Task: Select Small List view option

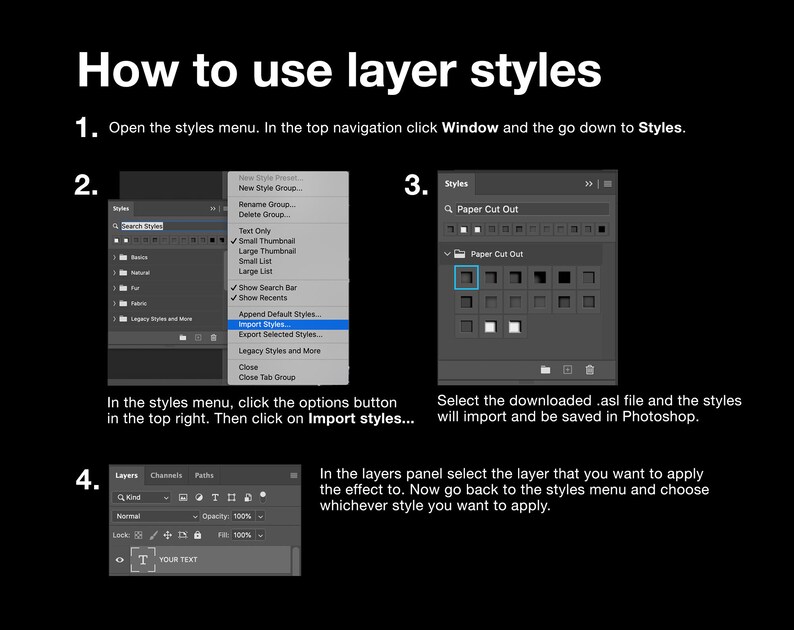Action: 255,261
